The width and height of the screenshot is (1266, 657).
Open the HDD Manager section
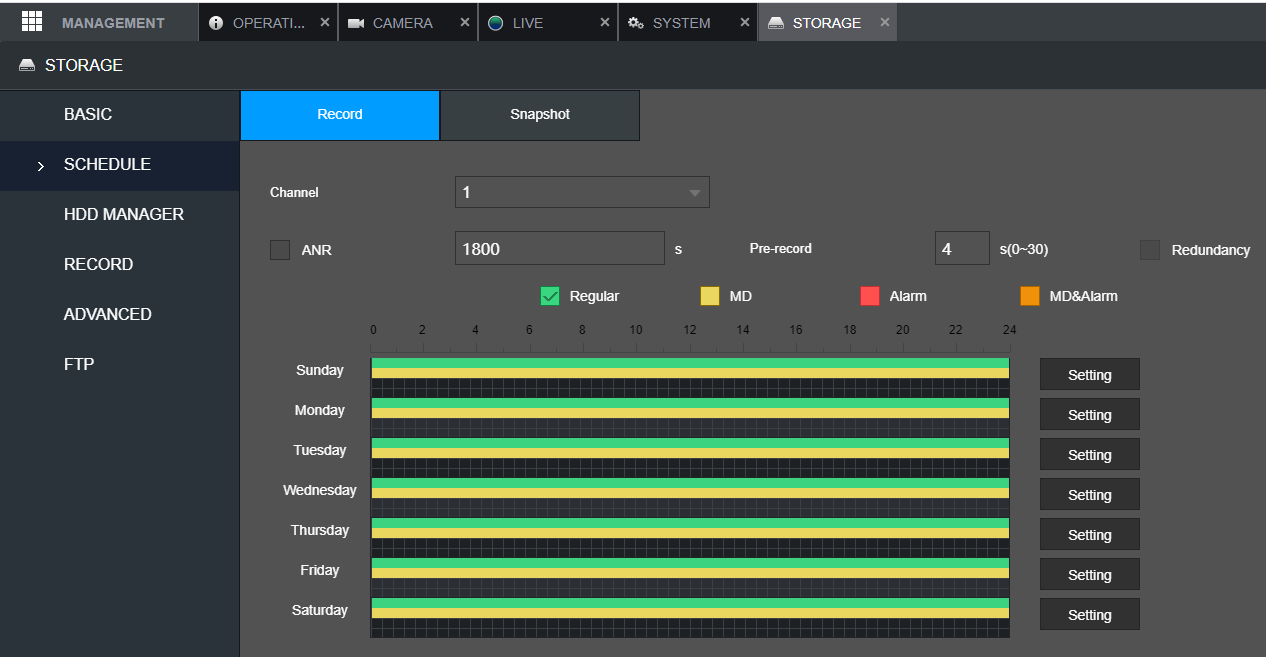pyautogui.click(x=120, y=215)
